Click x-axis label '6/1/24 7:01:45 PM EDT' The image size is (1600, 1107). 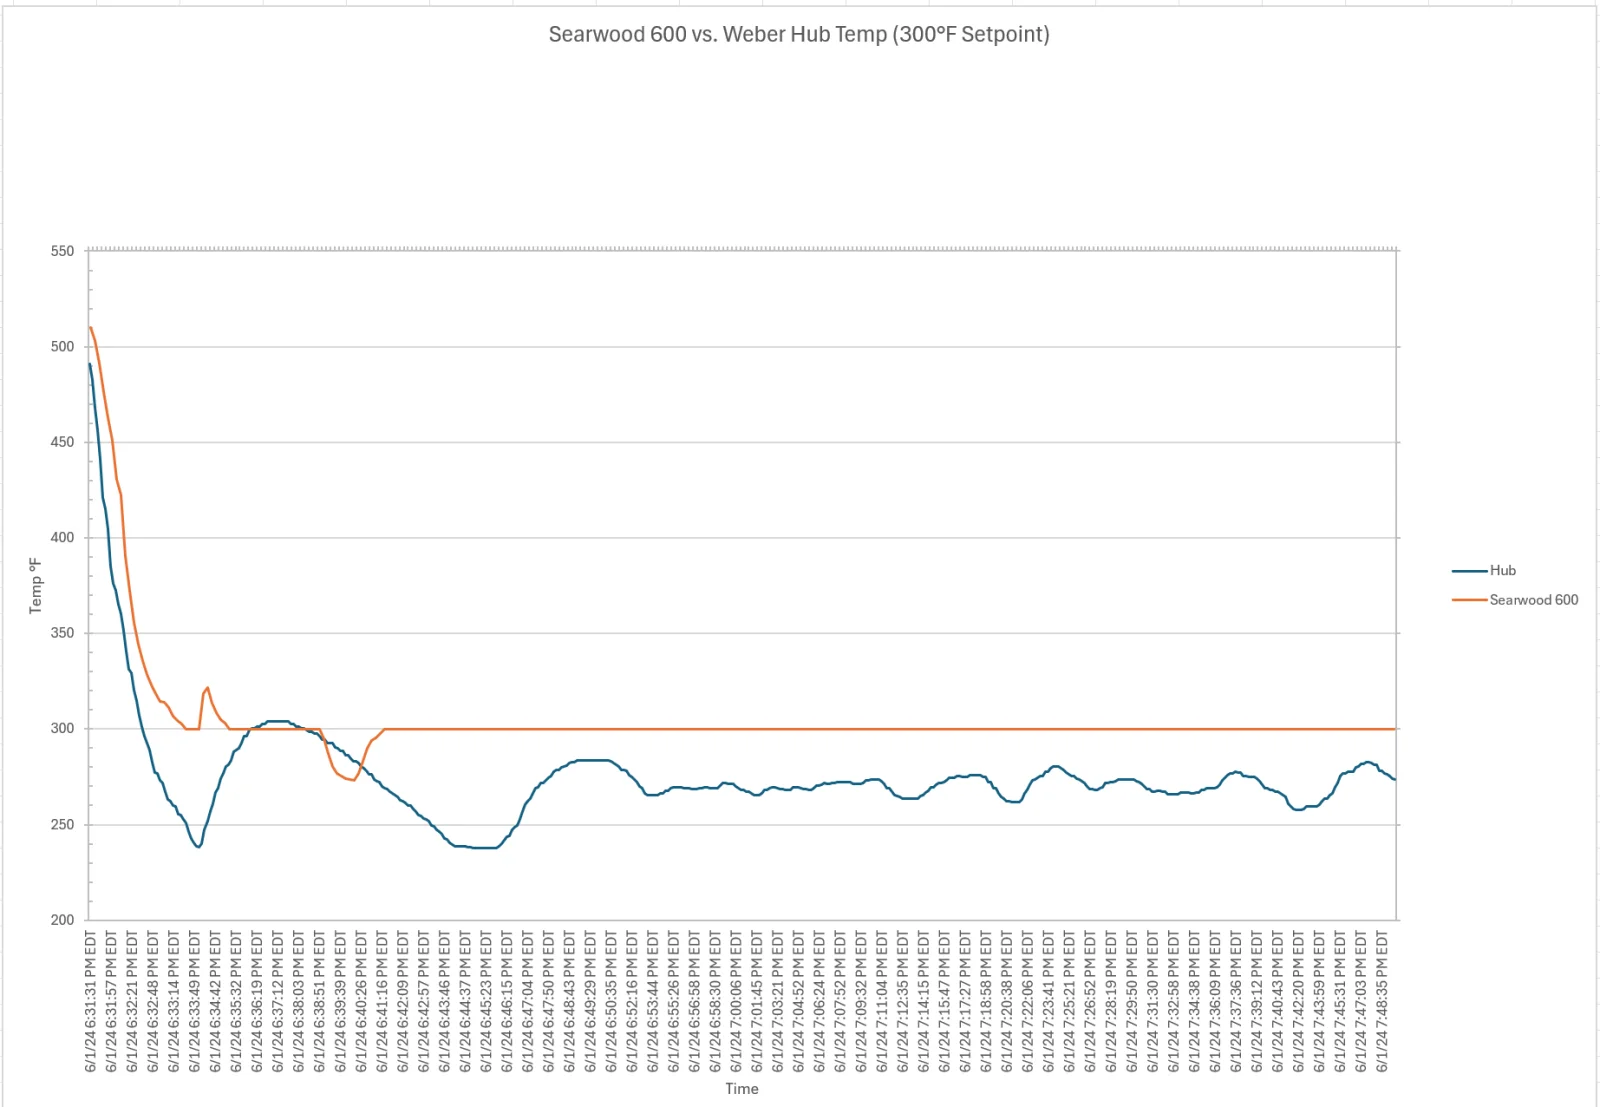757,1002
